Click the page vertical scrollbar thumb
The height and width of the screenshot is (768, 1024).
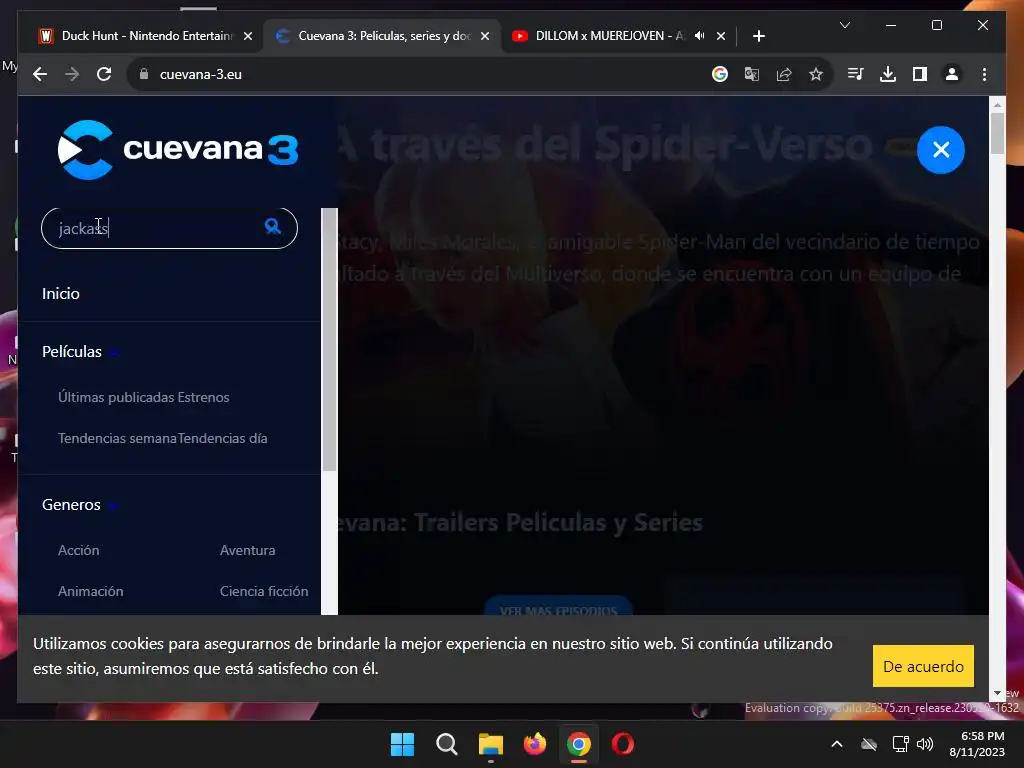(997, 133)
